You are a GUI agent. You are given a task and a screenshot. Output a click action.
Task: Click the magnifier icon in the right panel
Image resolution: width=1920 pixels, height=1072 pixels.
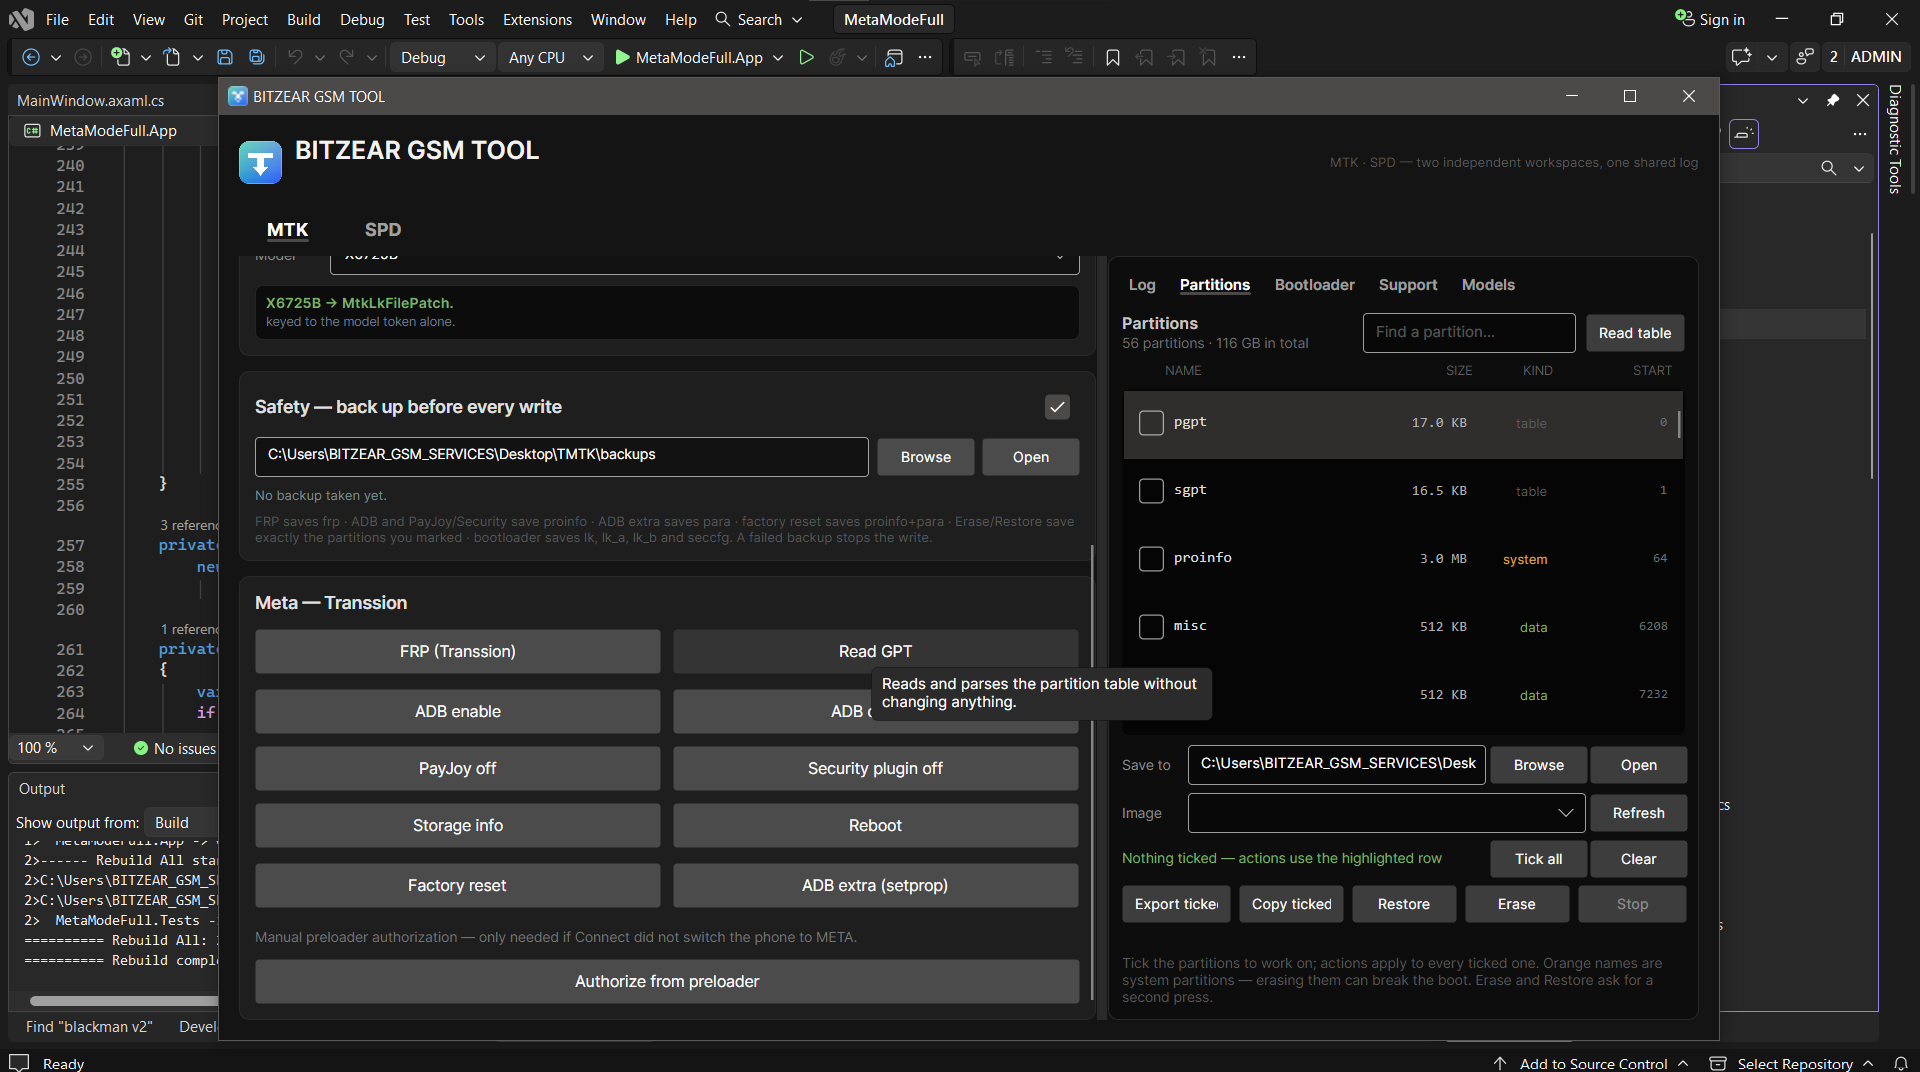point(1829,168)
